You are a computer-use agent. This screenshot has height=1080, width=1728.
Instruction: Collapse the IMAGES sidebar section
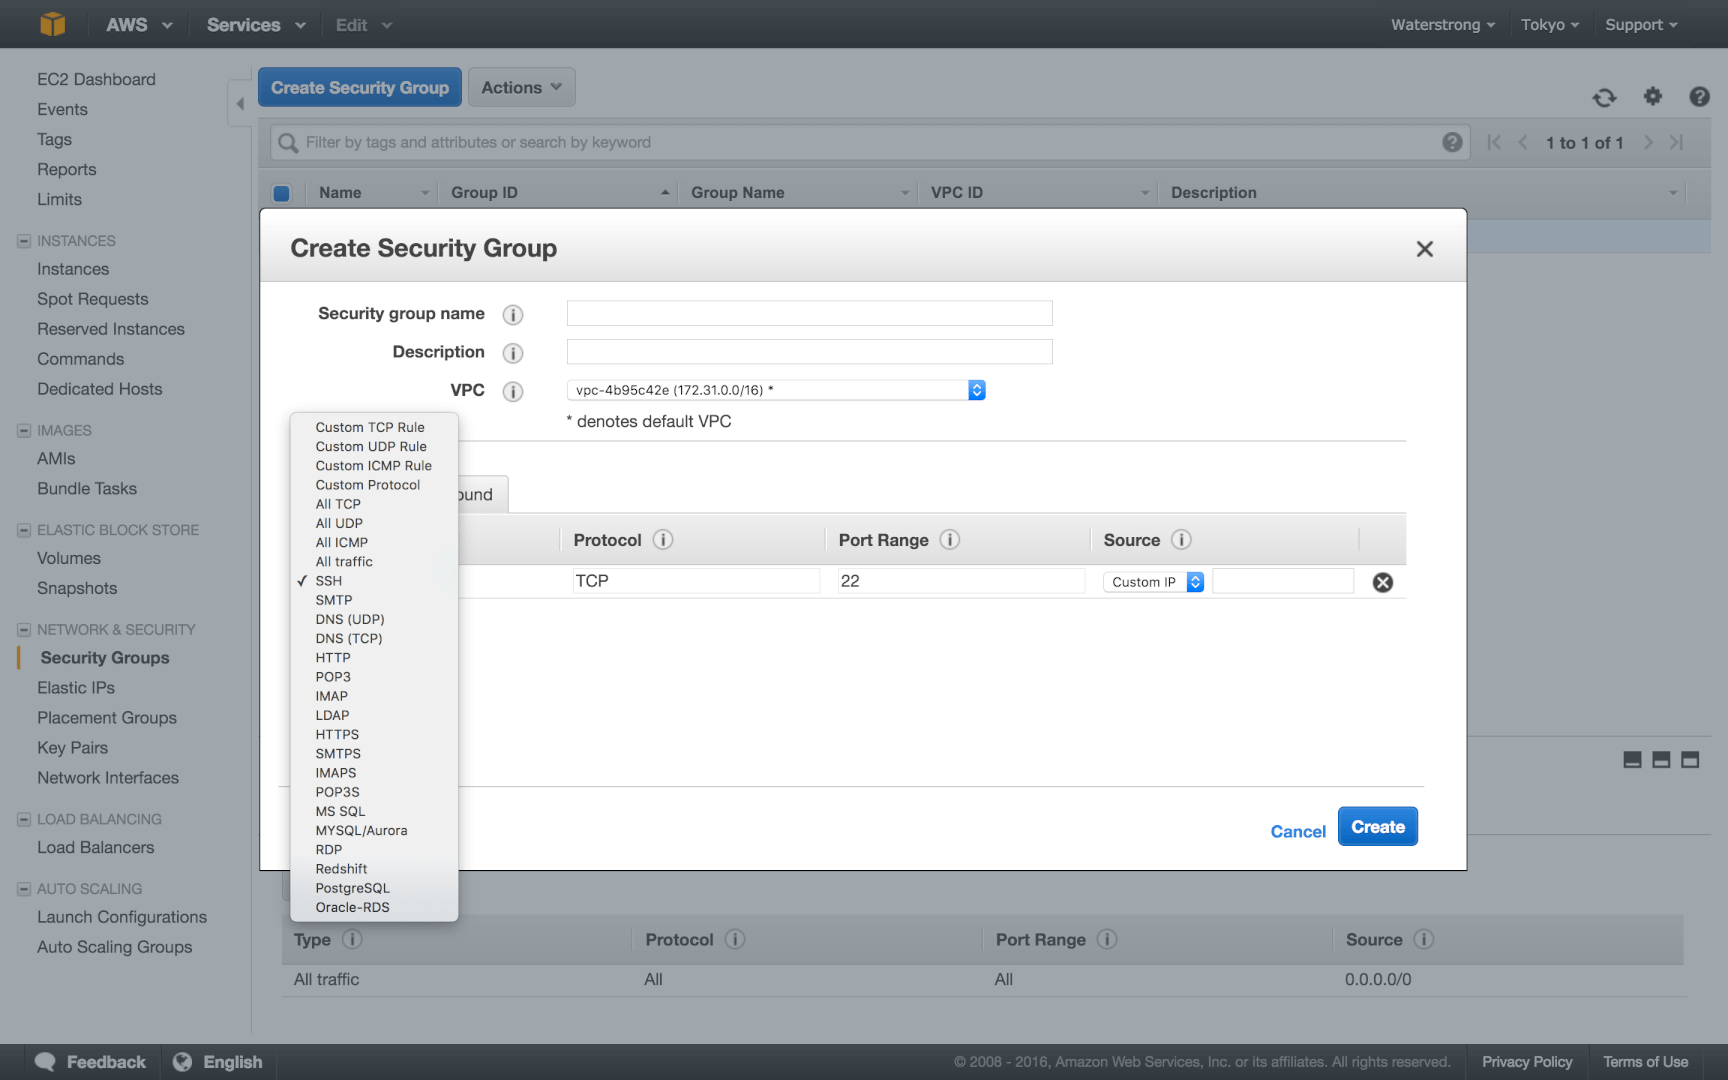[24, 431]
